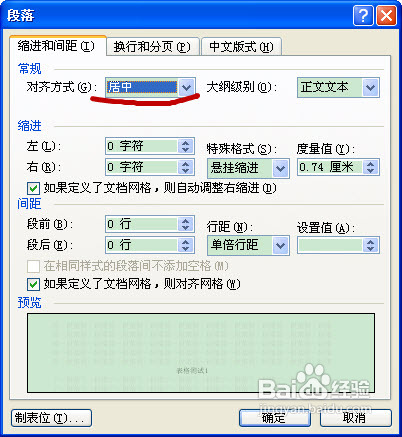Decrease 段后 spacing with down arrow
402x437 pixels.
[x=186, y=249]
